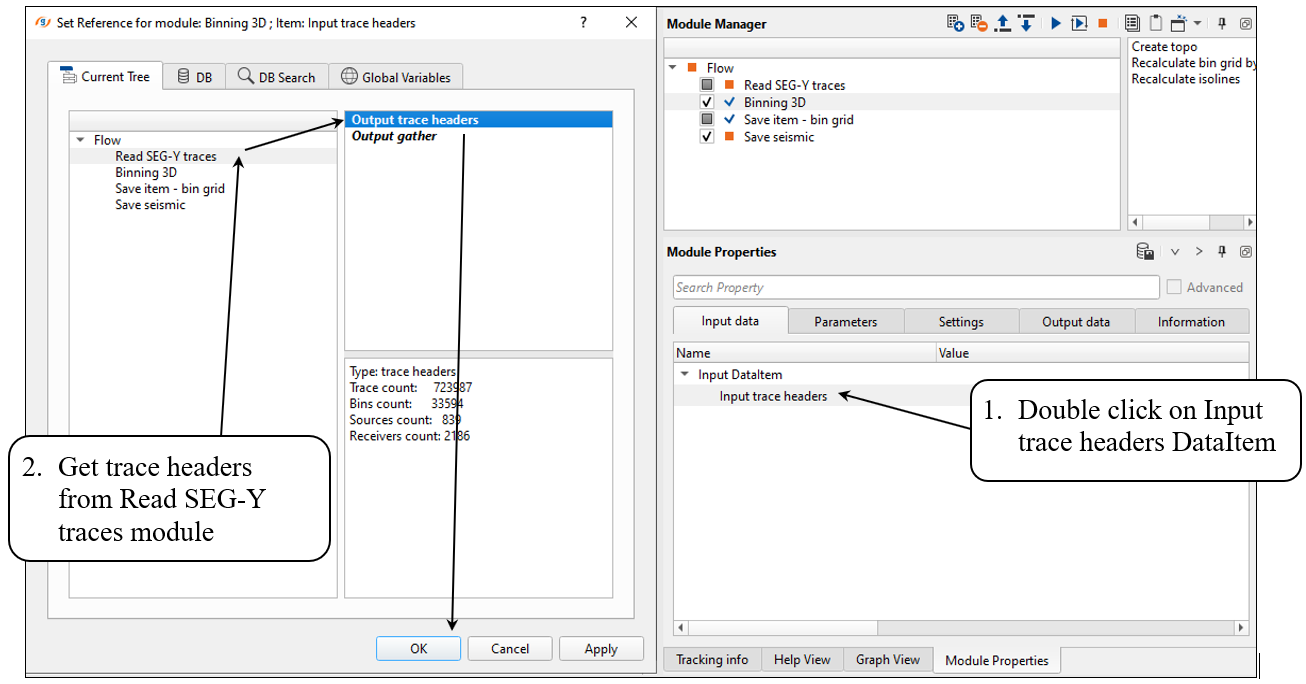Screen dimensions: 1306x684
Task: Pin the Module Manager panel
Action: point(1222,24)
